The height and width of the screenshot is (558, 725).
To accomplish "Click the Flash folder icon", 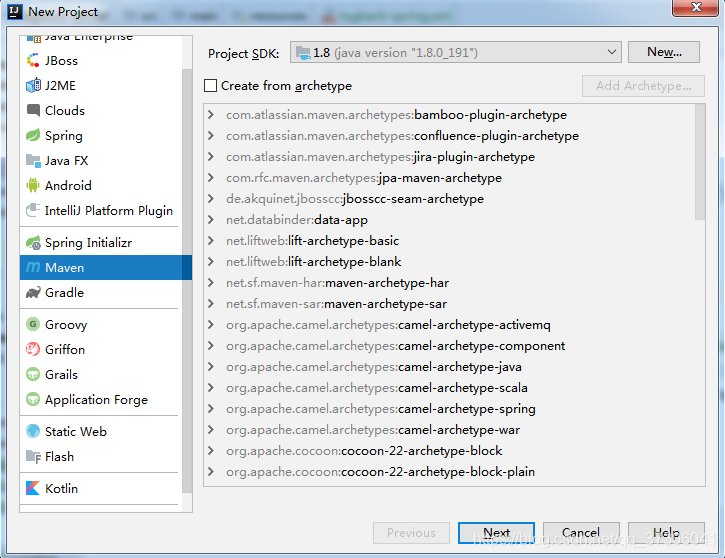I will 33,456.
